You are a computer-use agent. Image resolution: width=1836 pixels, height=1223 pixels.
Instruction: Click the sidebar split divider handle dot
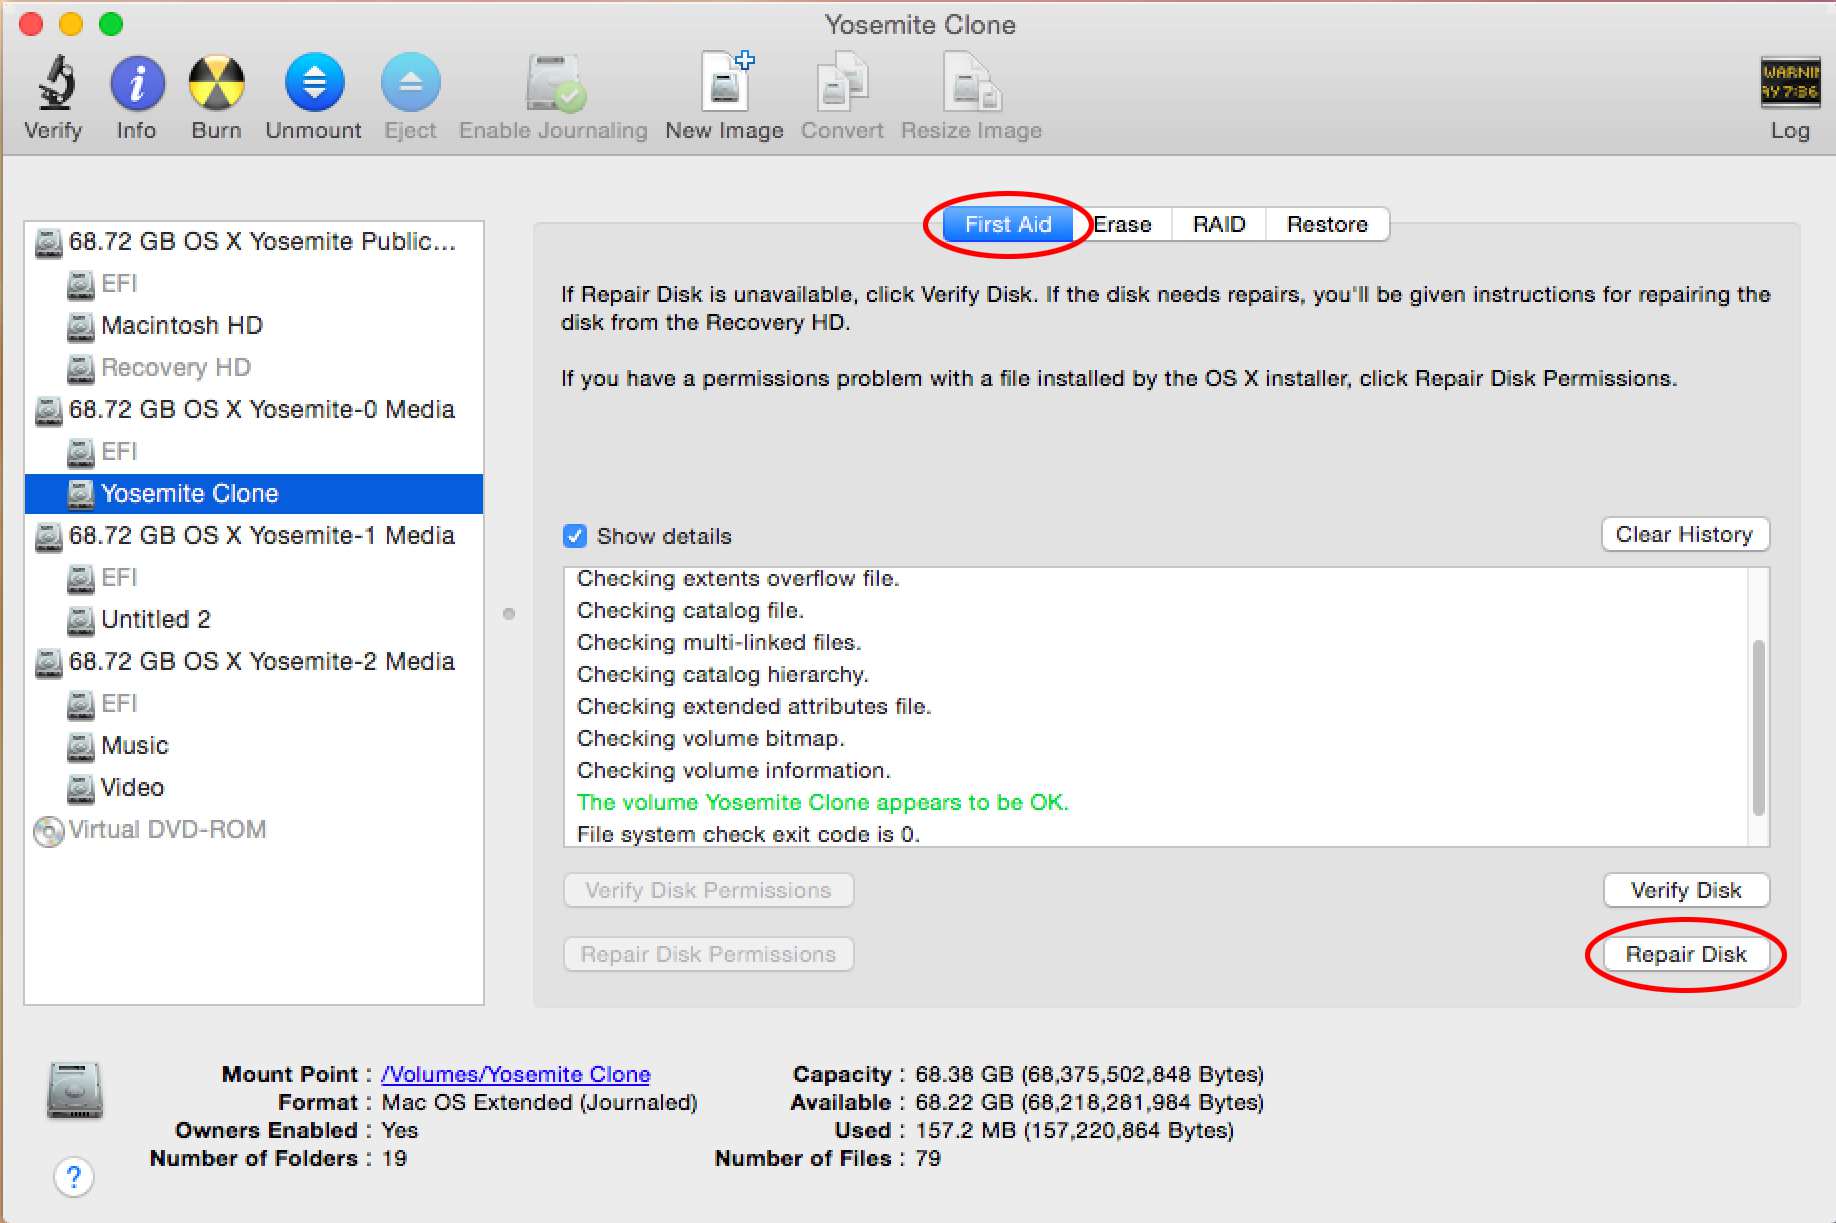[x=509, y=614]
